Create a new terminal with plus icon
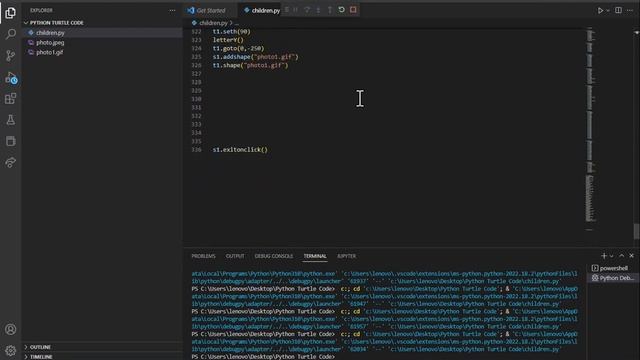The image size is (640, 360). click(x=604, y=256)
